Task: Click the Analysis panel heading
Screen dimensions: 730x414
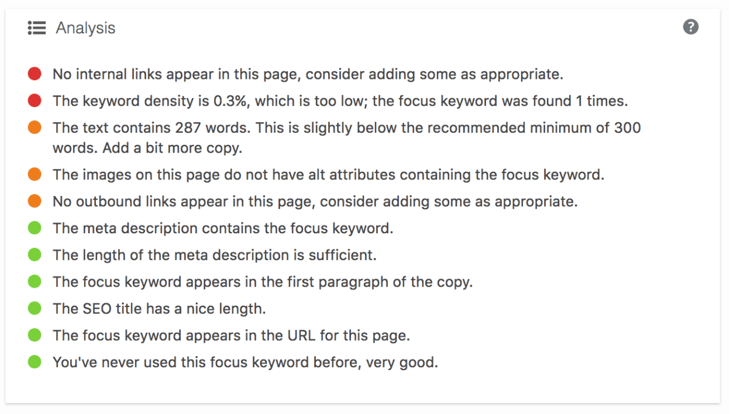Action: 85,28
